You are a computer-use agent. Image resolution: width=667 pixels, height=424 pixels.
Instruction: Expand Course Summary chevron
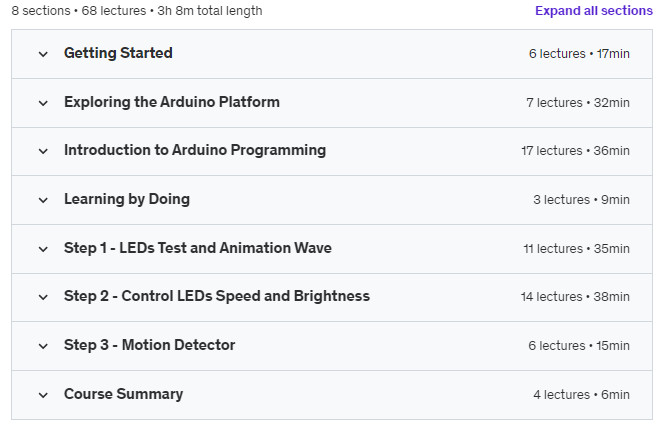coord(43,395)
